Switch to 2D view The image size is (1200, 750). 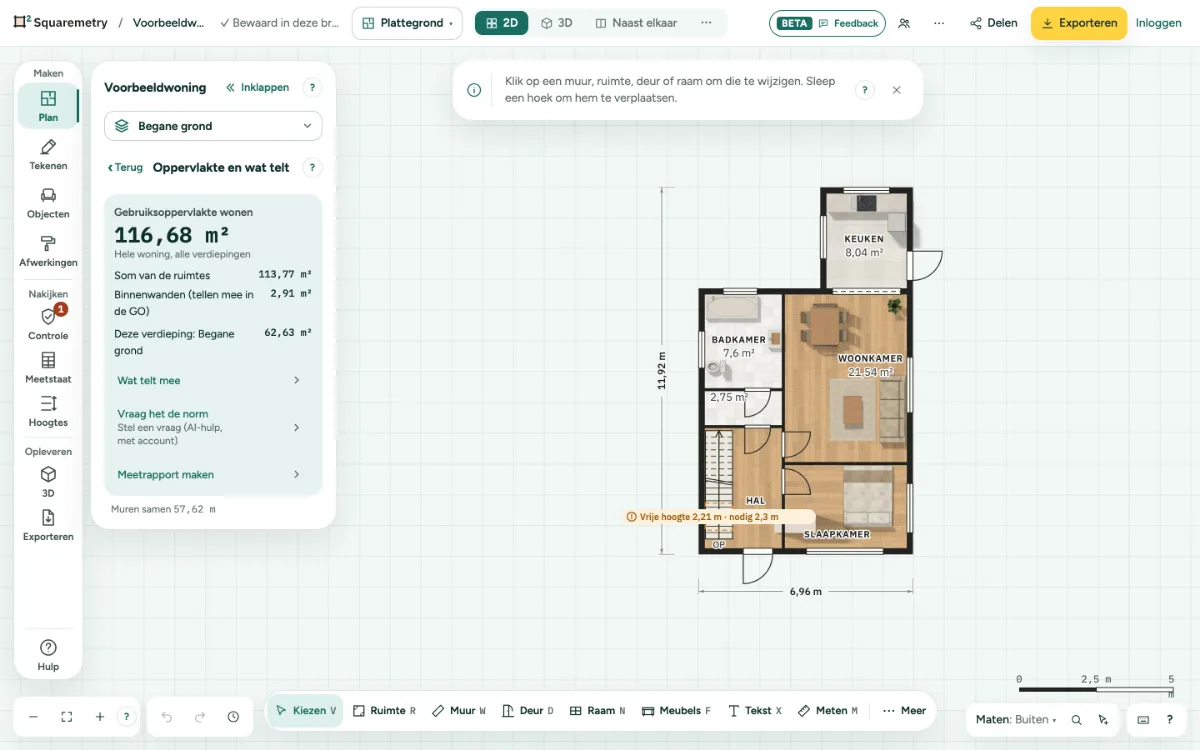point(502,23)
